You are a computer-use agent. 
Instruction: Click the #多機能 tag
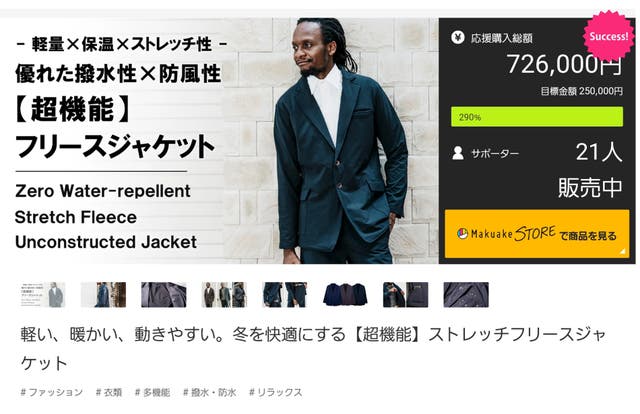click(x=152, y=392)
